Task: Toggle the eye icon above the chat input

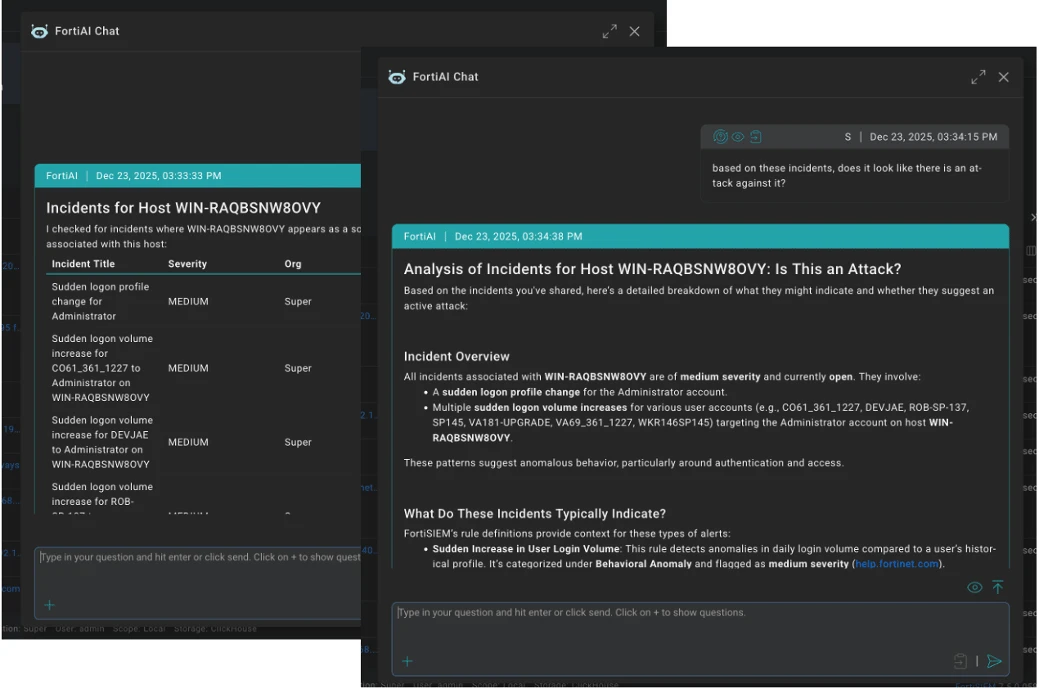Action: click(974, 587)
